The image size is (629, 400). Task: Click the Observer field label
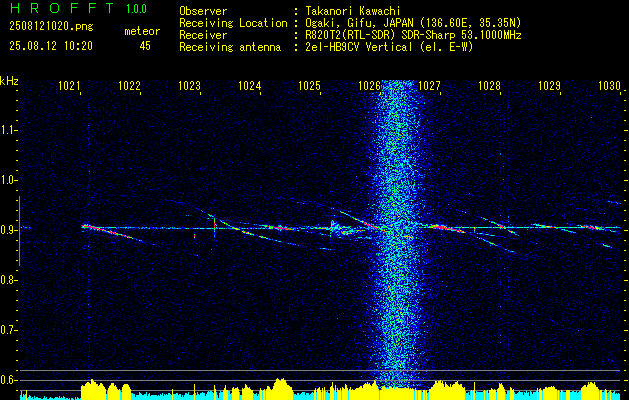[x=203, y=11]
